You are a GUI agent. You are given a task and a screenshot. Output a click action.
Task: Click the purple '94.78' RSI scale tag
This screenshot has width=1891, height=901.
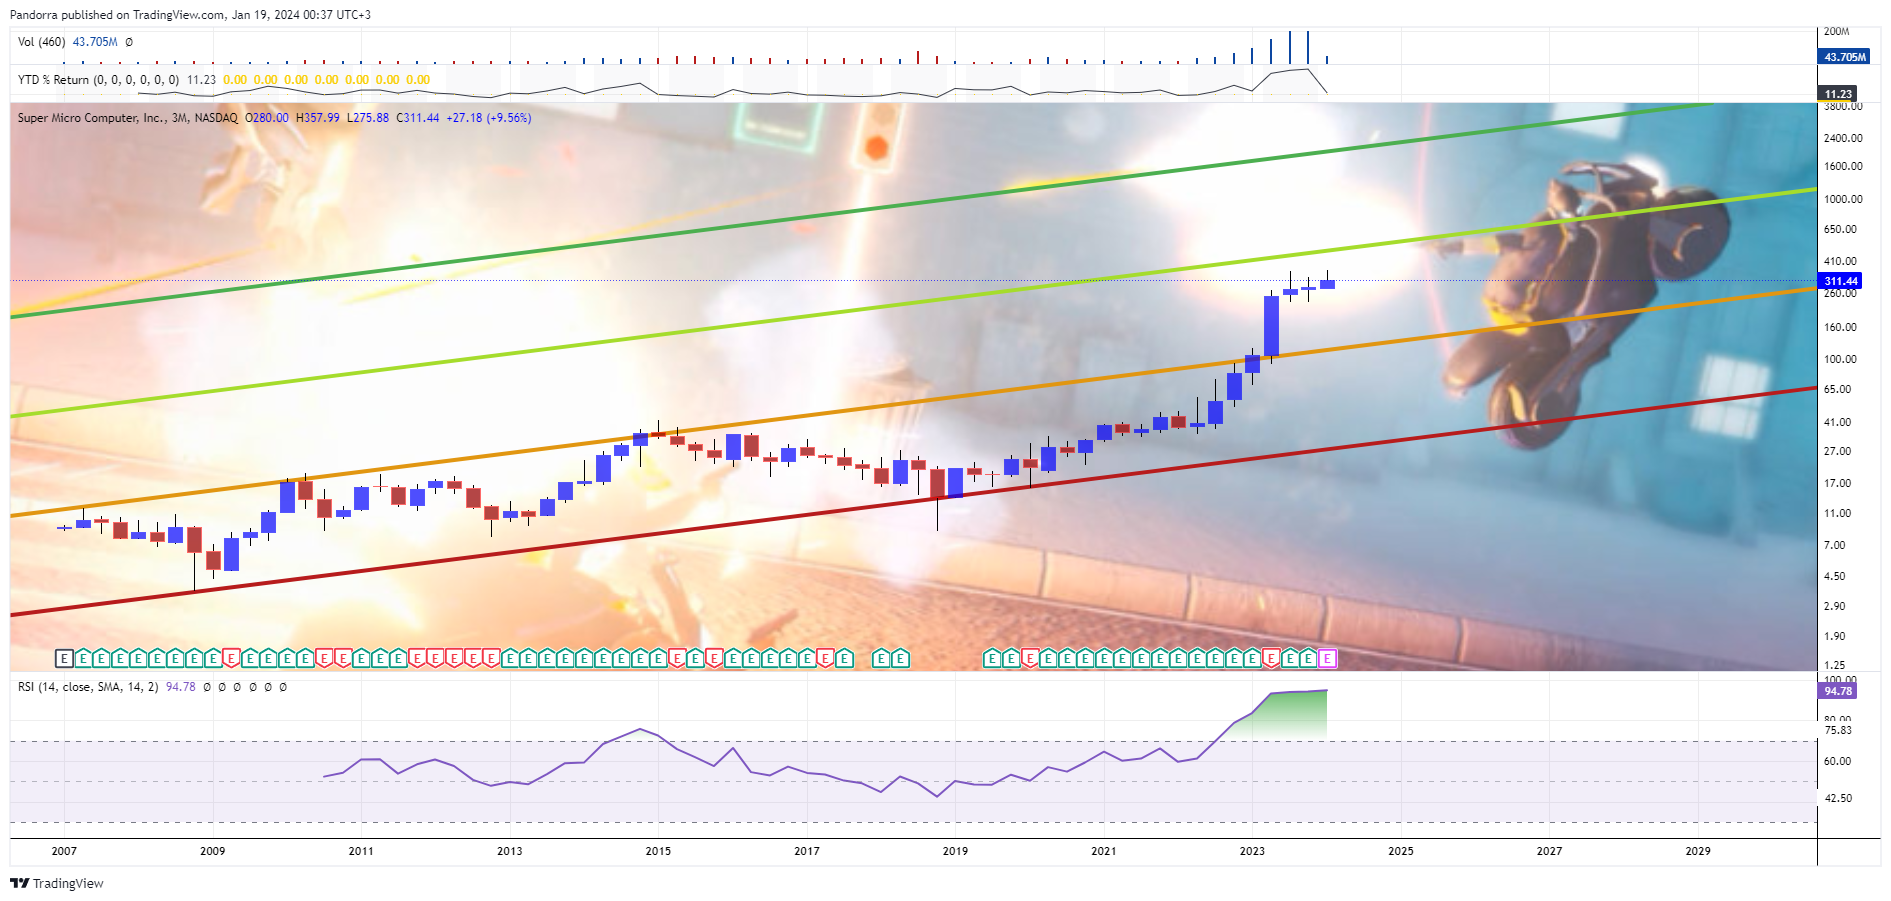(x=1838, y=690)
